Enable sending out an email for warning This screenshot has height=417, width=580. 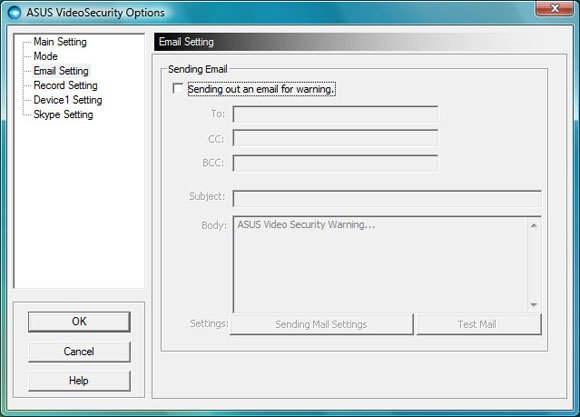tap(178, 89)
